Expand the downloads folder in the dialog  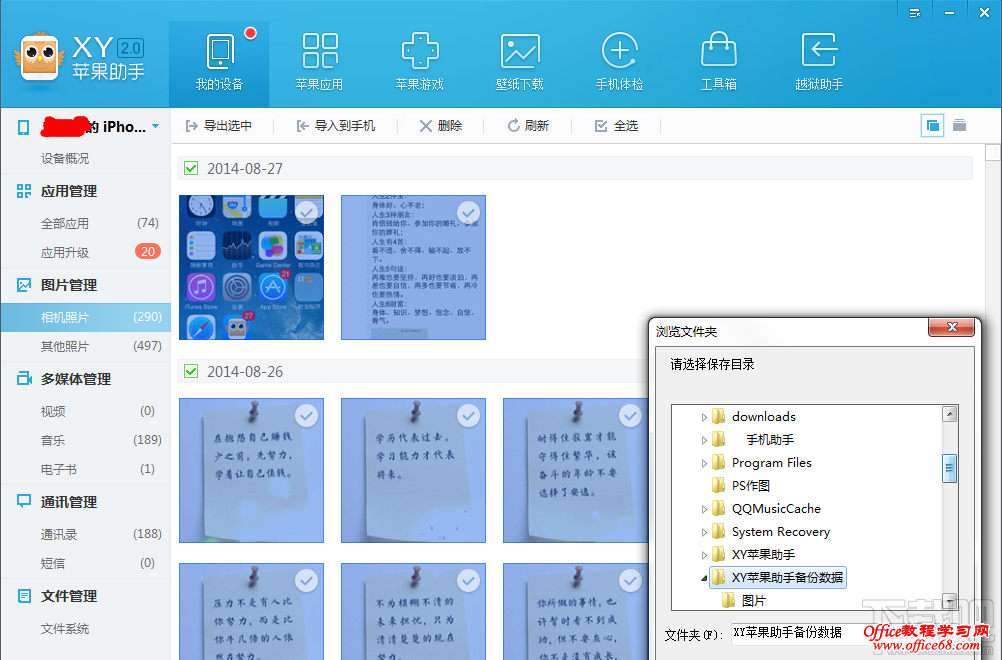point(705,417)
